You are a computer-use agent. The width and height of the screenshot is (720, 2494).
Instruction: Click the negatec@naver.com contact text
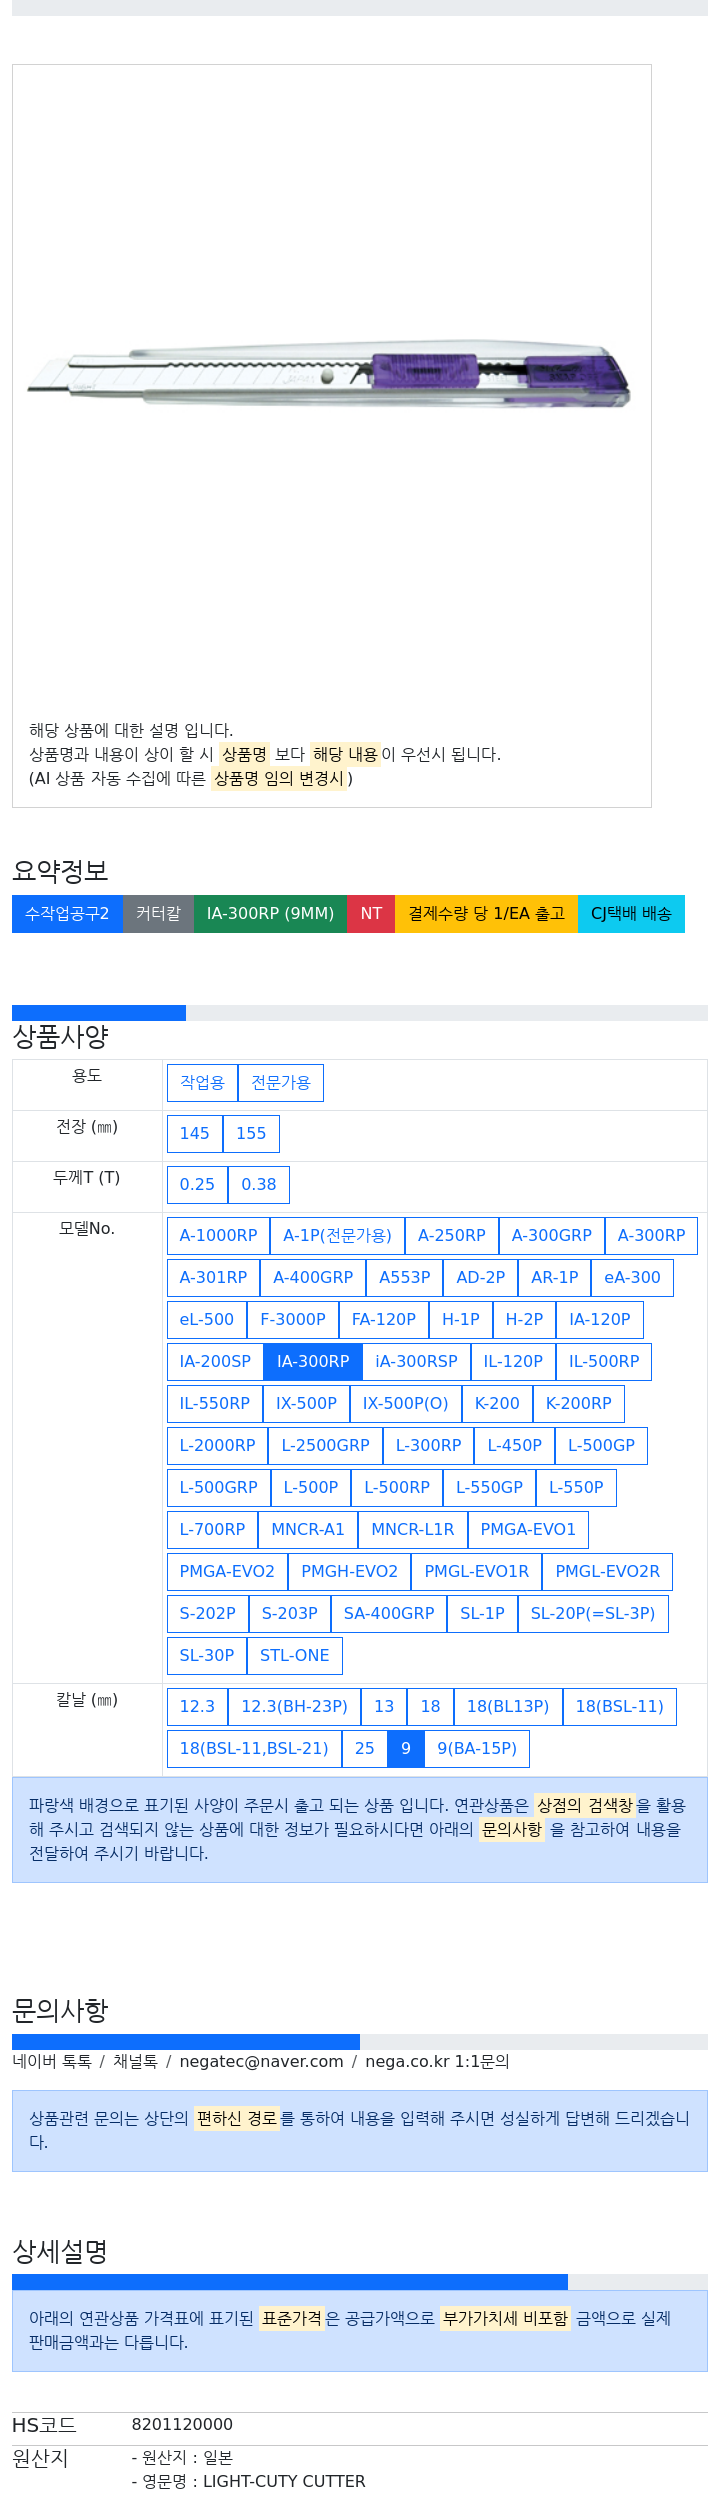(261, 2054)
